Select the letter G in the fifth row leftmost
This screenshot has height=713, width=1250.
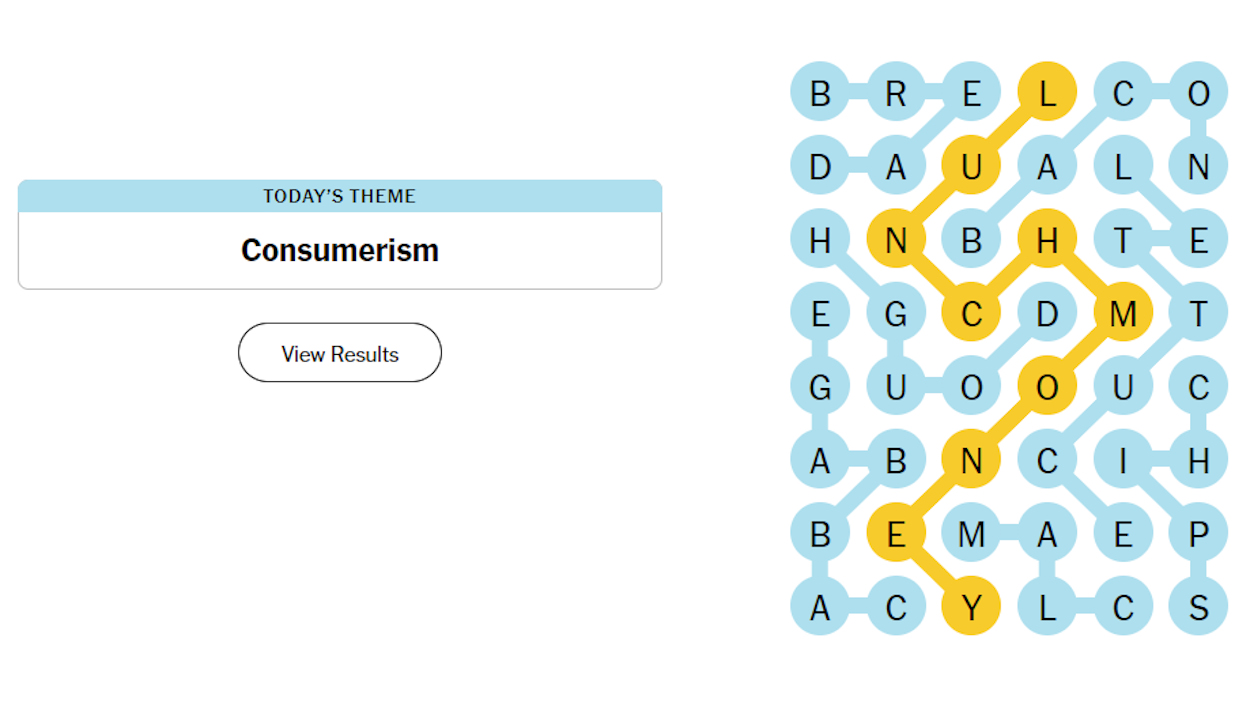tap(820, 386)
